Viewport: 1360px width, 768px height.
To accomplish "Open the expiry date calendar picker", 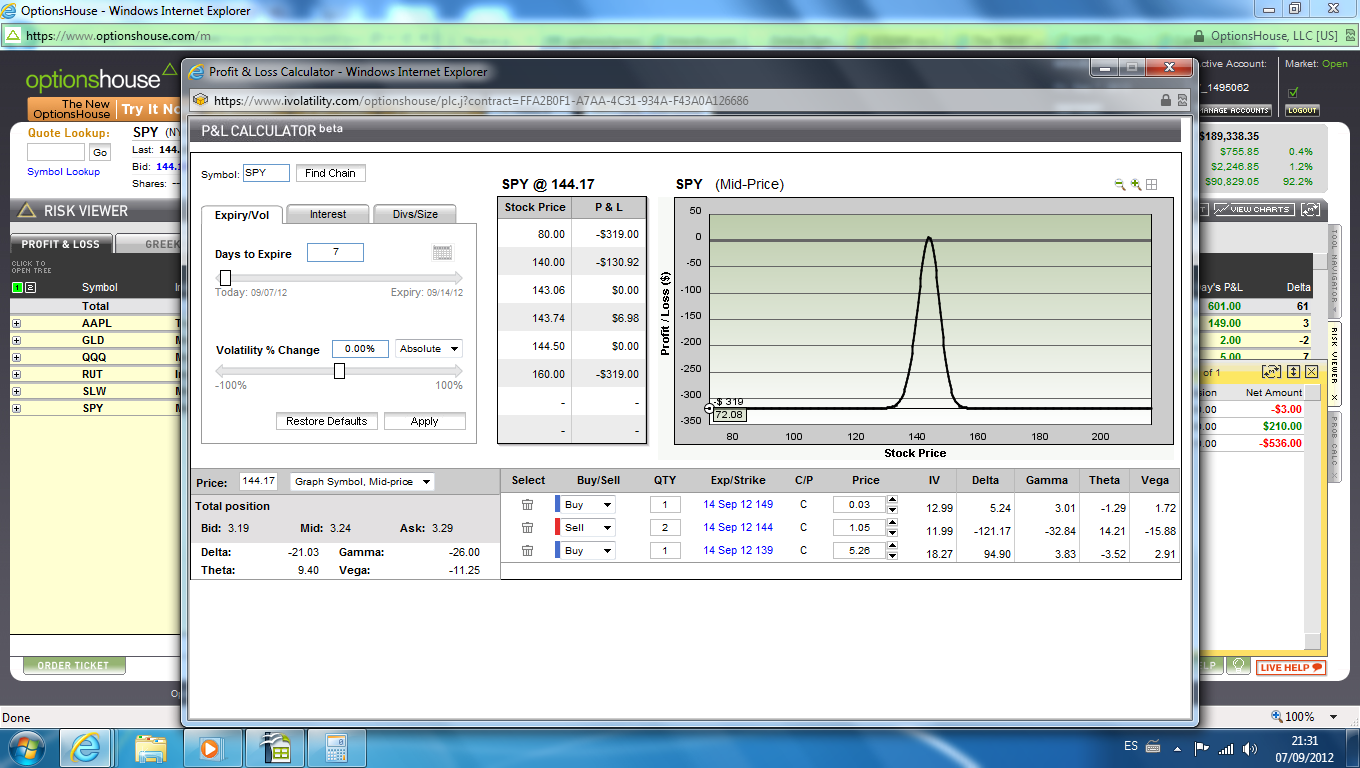I will [x=442, y=253].
